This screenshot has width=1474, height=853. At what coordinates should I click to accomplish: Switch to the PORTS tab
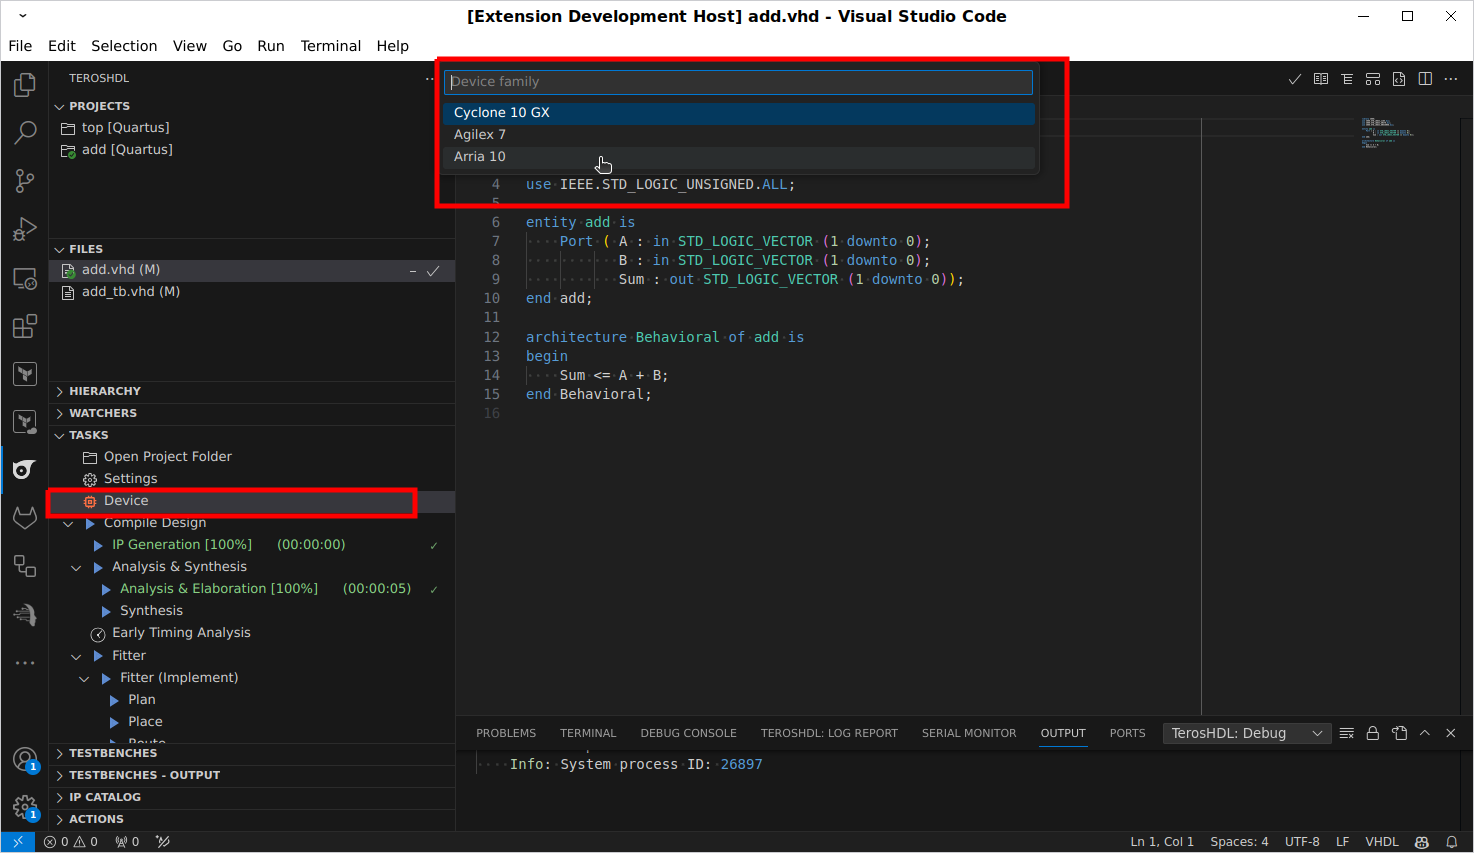tap(1127, 733)
